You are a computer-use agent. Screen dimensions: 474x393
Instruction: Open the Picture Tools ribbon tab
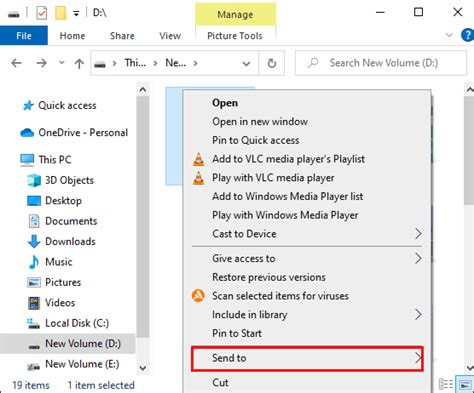click(235, 36)
